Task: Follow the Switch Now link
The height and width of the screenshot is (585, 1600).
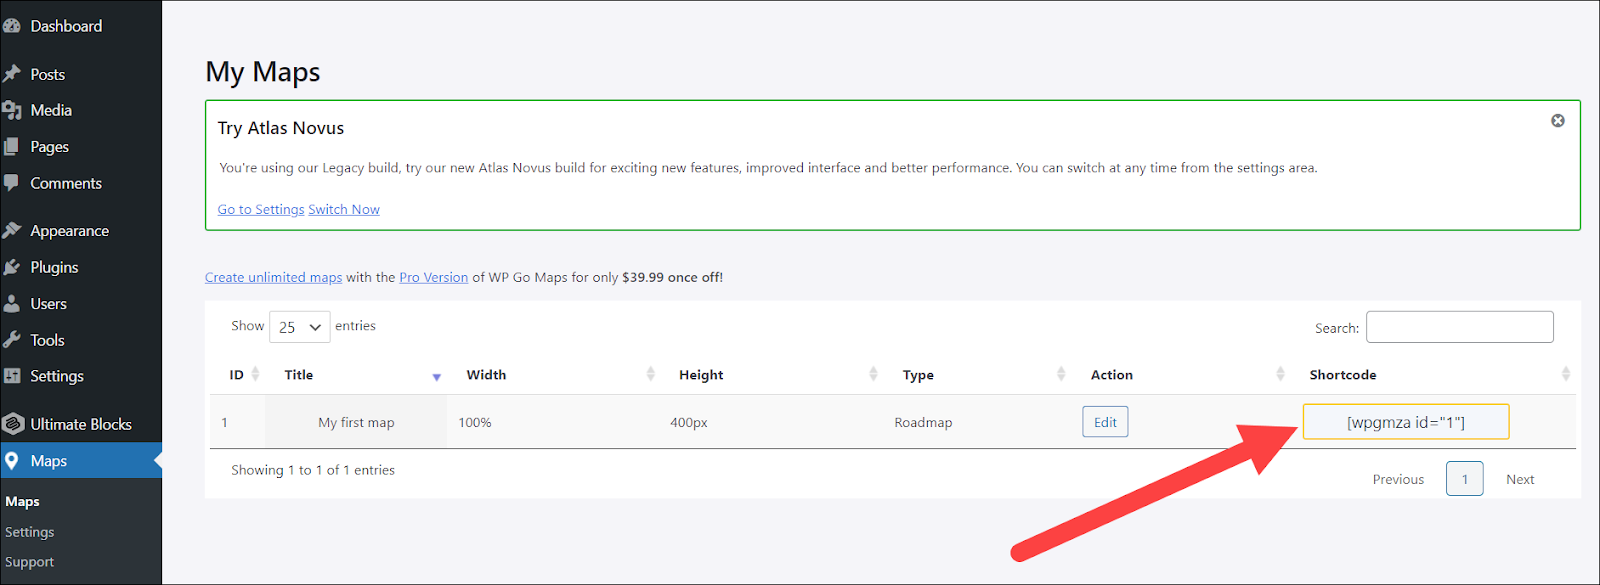Action: 344,209
